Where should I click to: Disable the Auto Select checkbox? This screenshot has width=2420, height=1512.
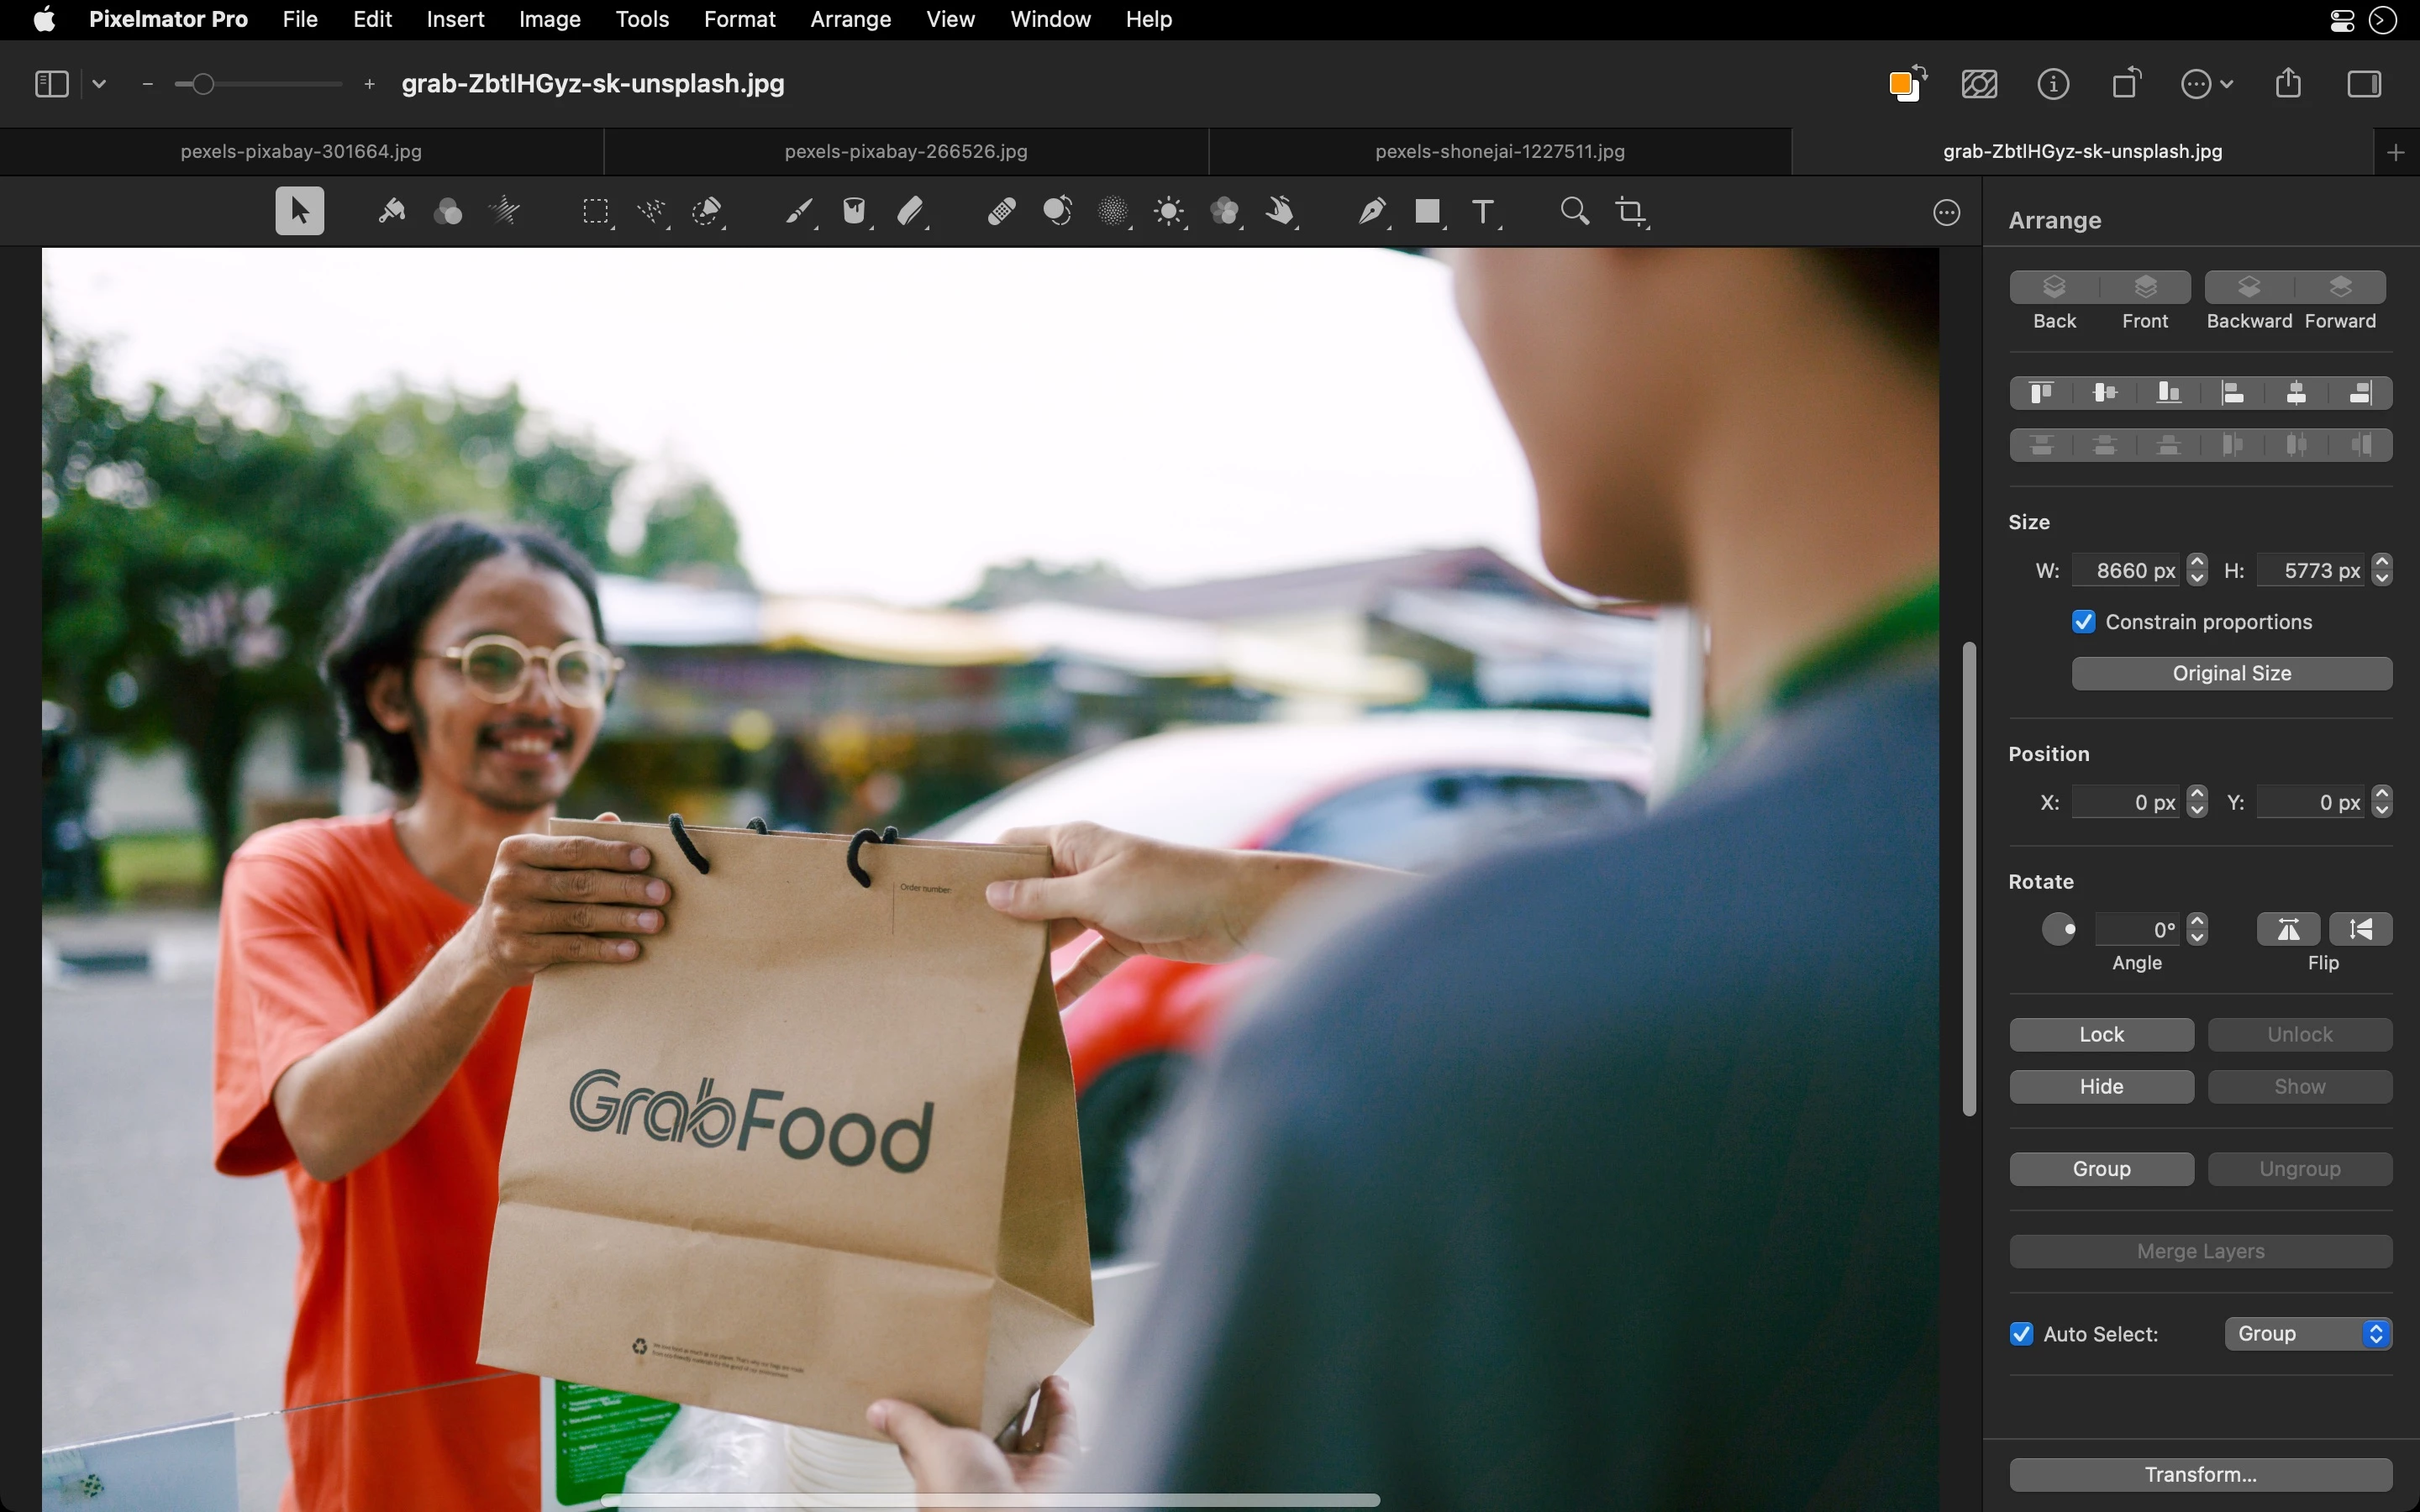(x=2021, y=1334)
